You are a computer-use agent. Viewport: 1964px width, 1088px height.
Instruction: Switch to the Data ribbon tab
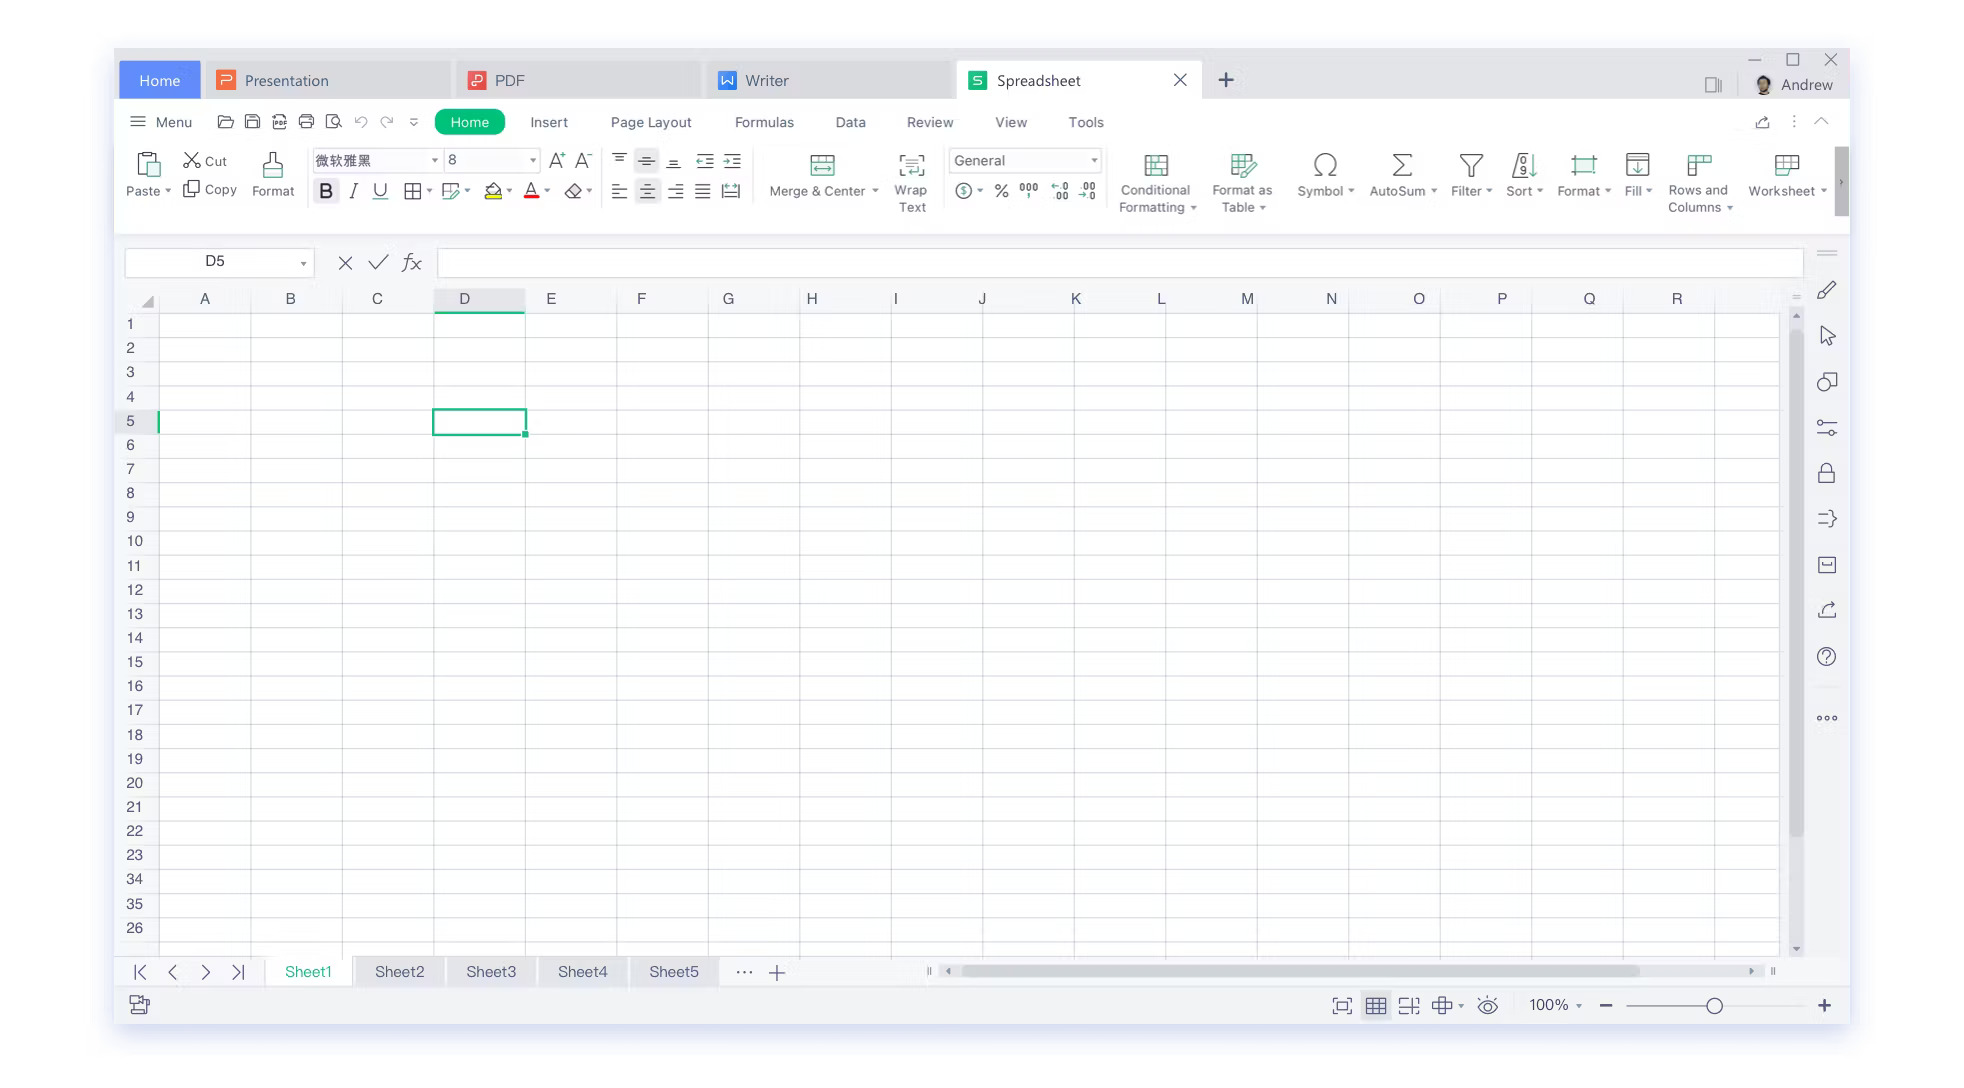point(850,122)
